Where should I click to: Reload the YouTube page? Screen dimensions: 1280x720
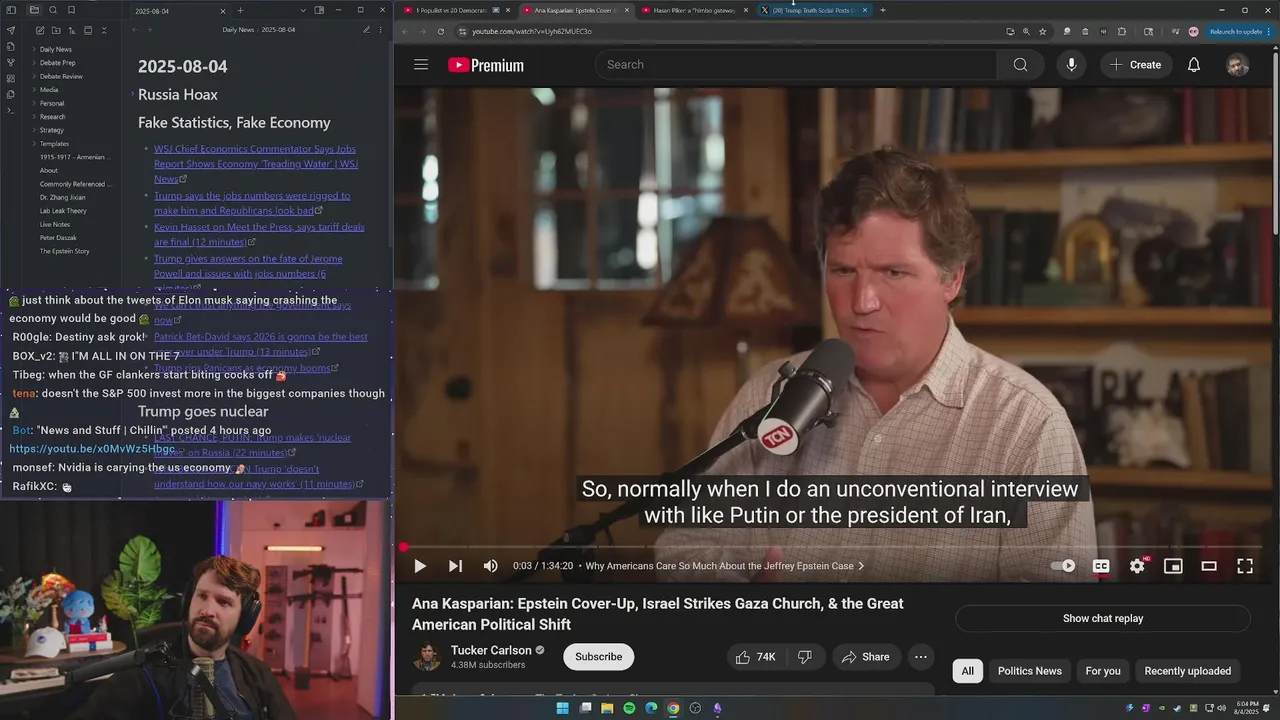click(x=441, y=31)
